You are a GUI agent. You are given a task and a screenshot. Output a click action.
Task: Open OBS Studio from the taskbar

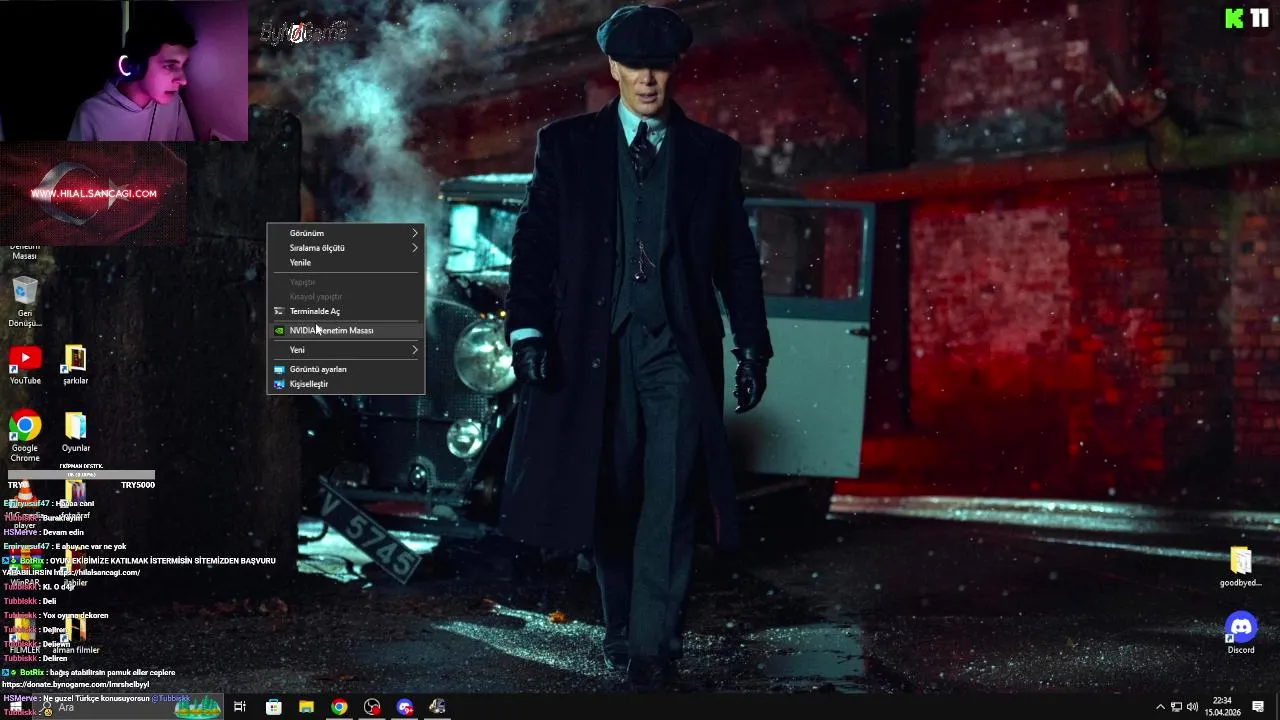click(372, 707)
